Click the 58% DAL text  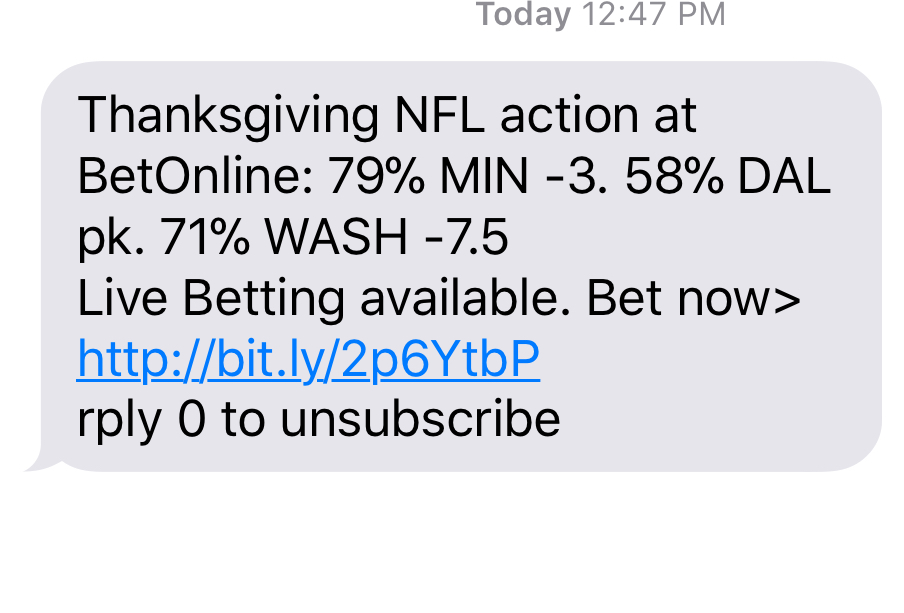point(728,176)
